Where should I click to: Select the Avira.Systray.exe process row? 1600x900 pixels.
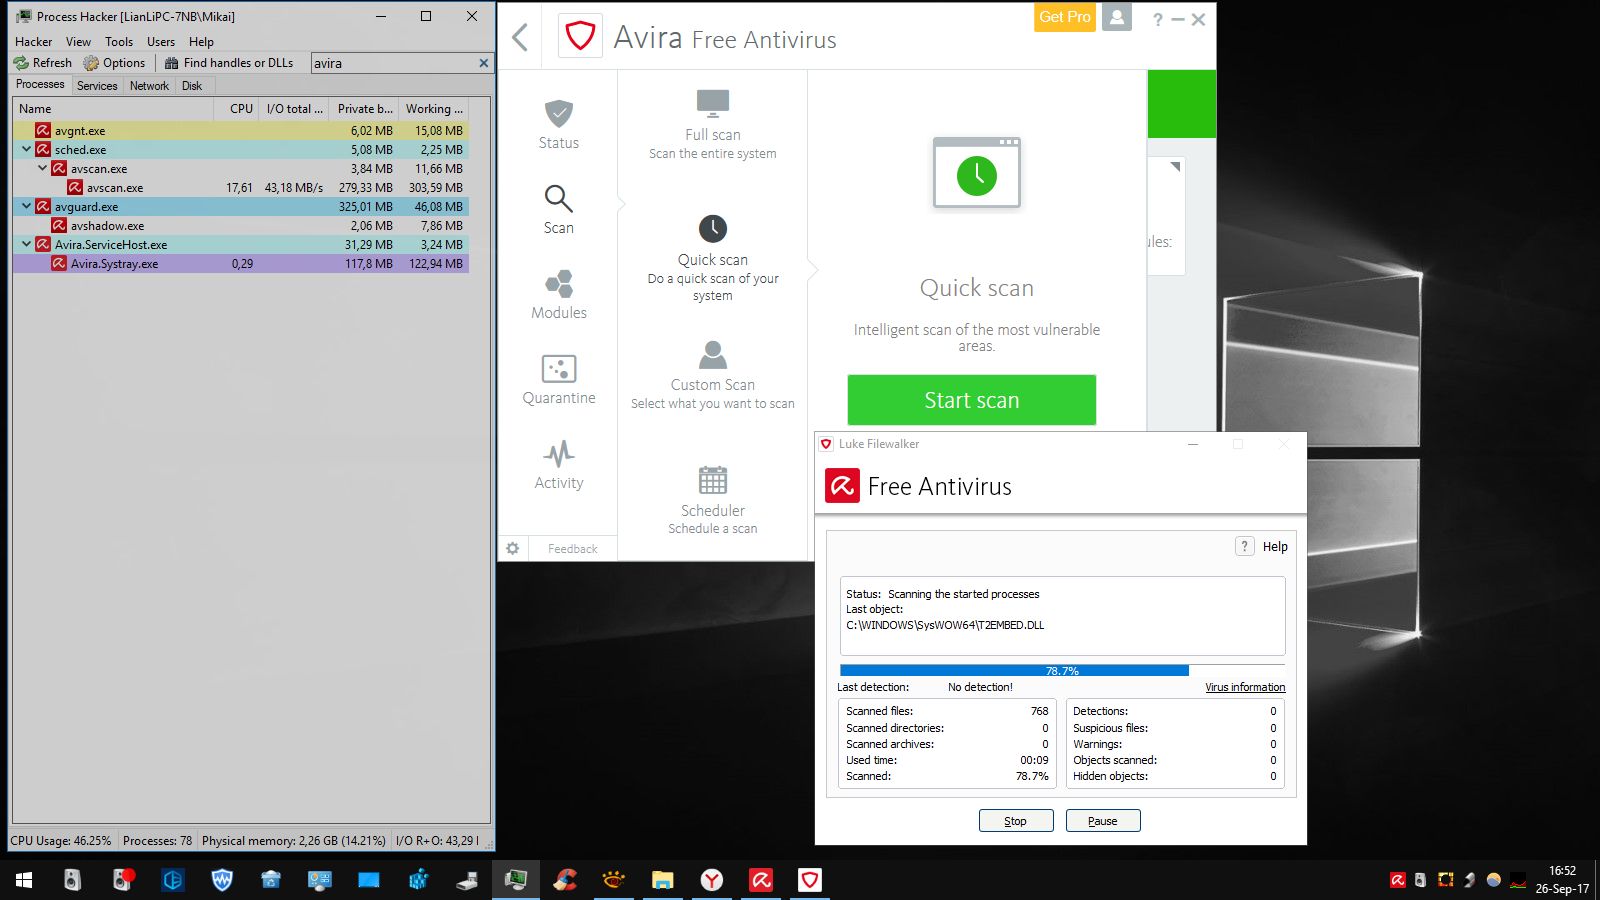click(241, 264)
